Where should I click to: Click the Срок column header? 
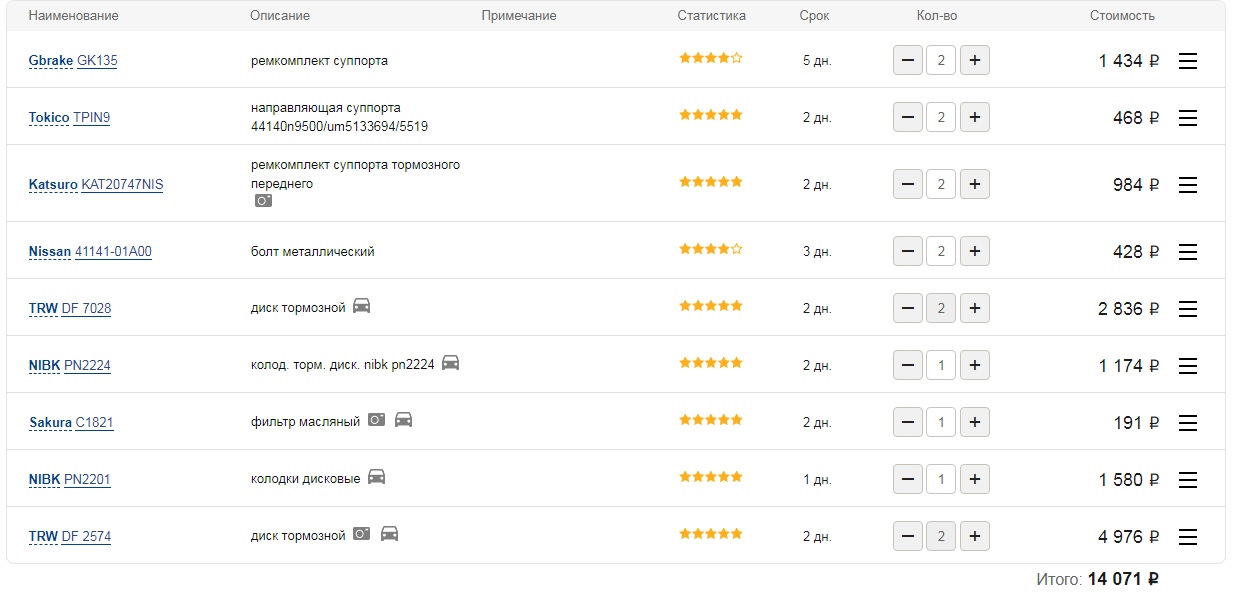(x=814, y=16)
